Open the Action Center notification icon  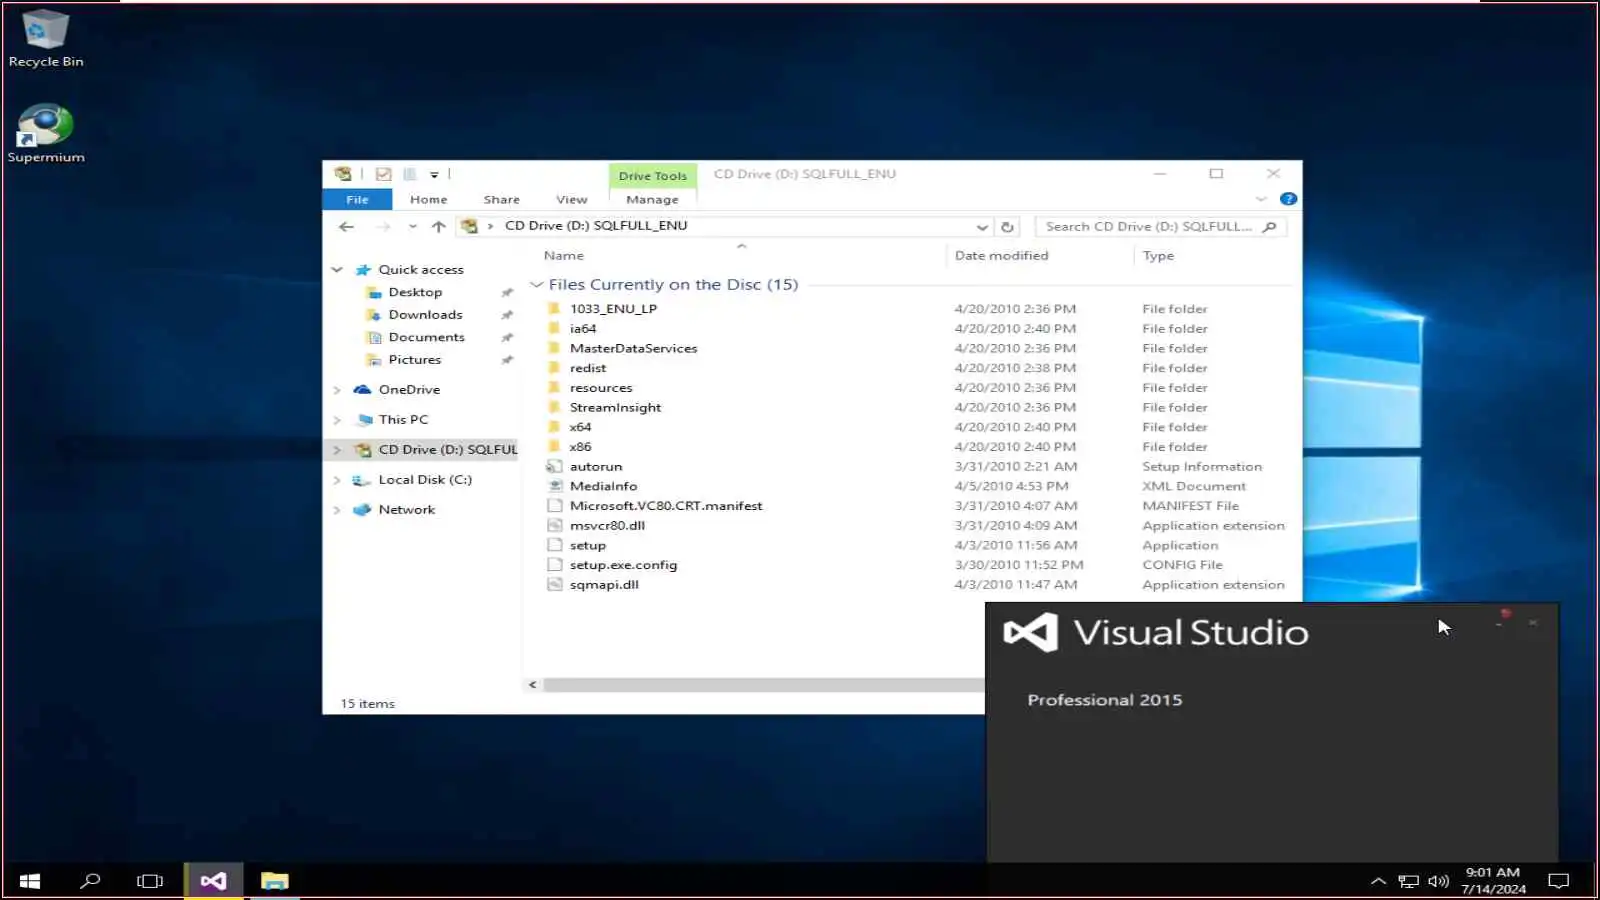[1558, 881]
